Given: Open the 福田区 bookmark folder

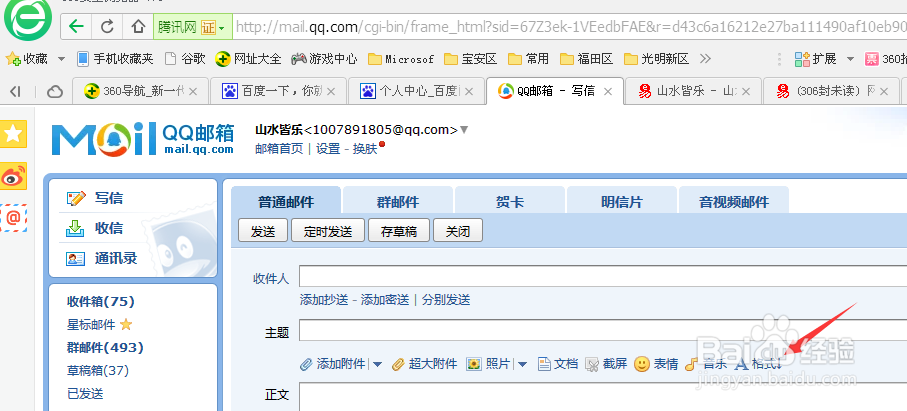Looking at the screenshot, I should pos(587,59).
